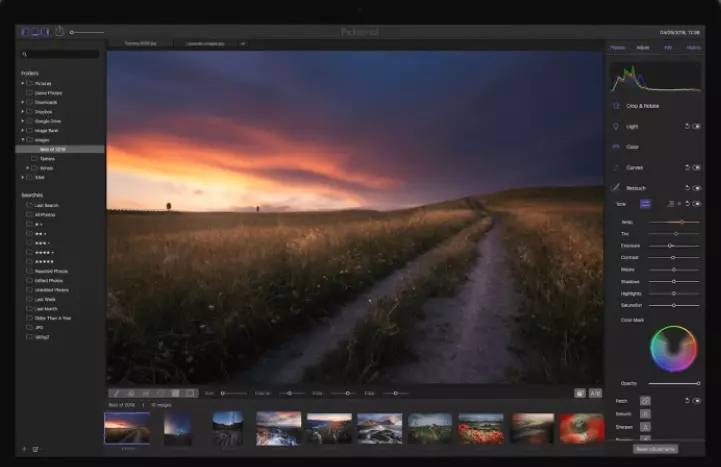
Task: Reset the Retouch adjustment with its arrow icon
Action: point(687,188)
